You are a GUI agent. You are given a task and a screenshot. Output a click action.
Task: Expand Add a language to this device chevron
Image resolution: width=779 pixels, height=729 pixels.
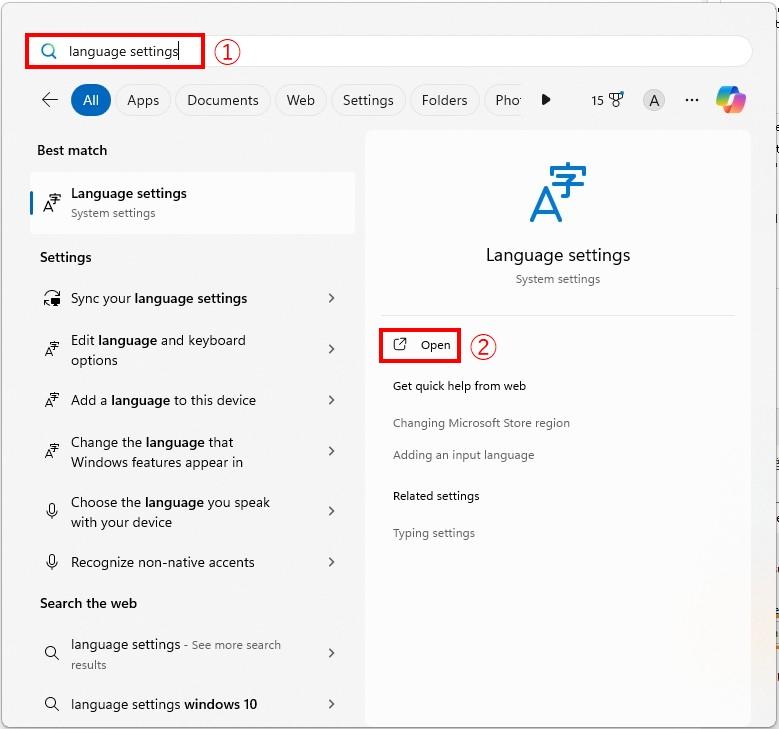[x=331, y=400]
